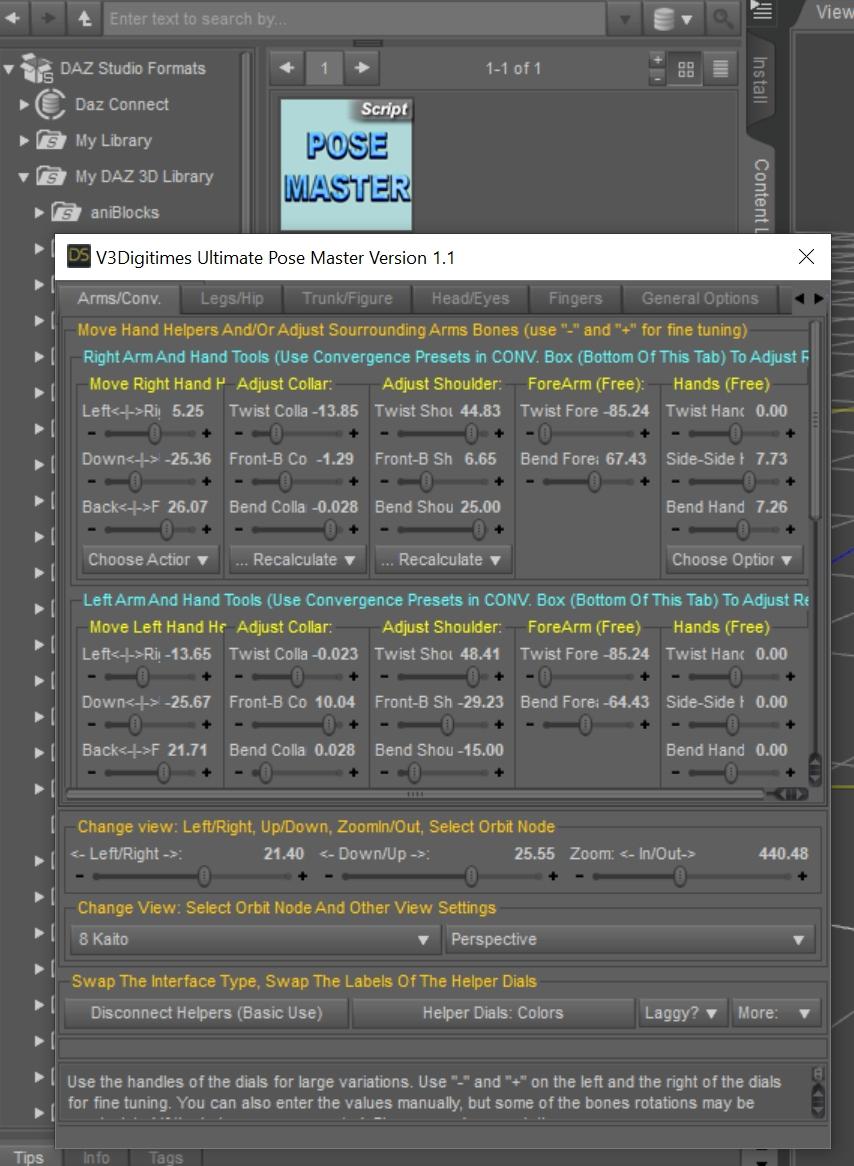Click the magnifier search icon

point(722,19)
